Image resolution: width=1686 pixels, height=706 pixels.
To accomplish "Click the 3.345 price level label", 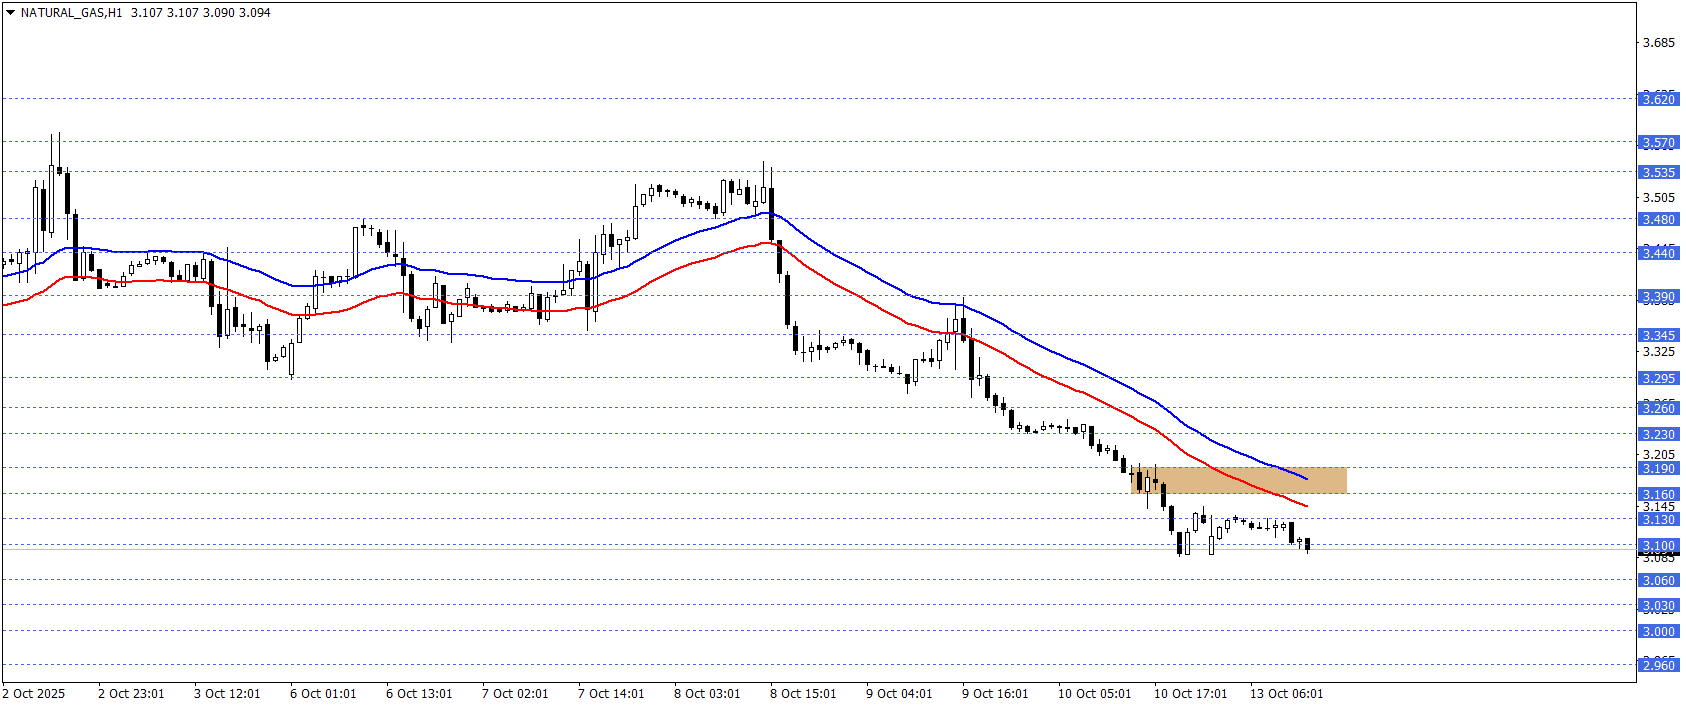I will coord(1658,335).
